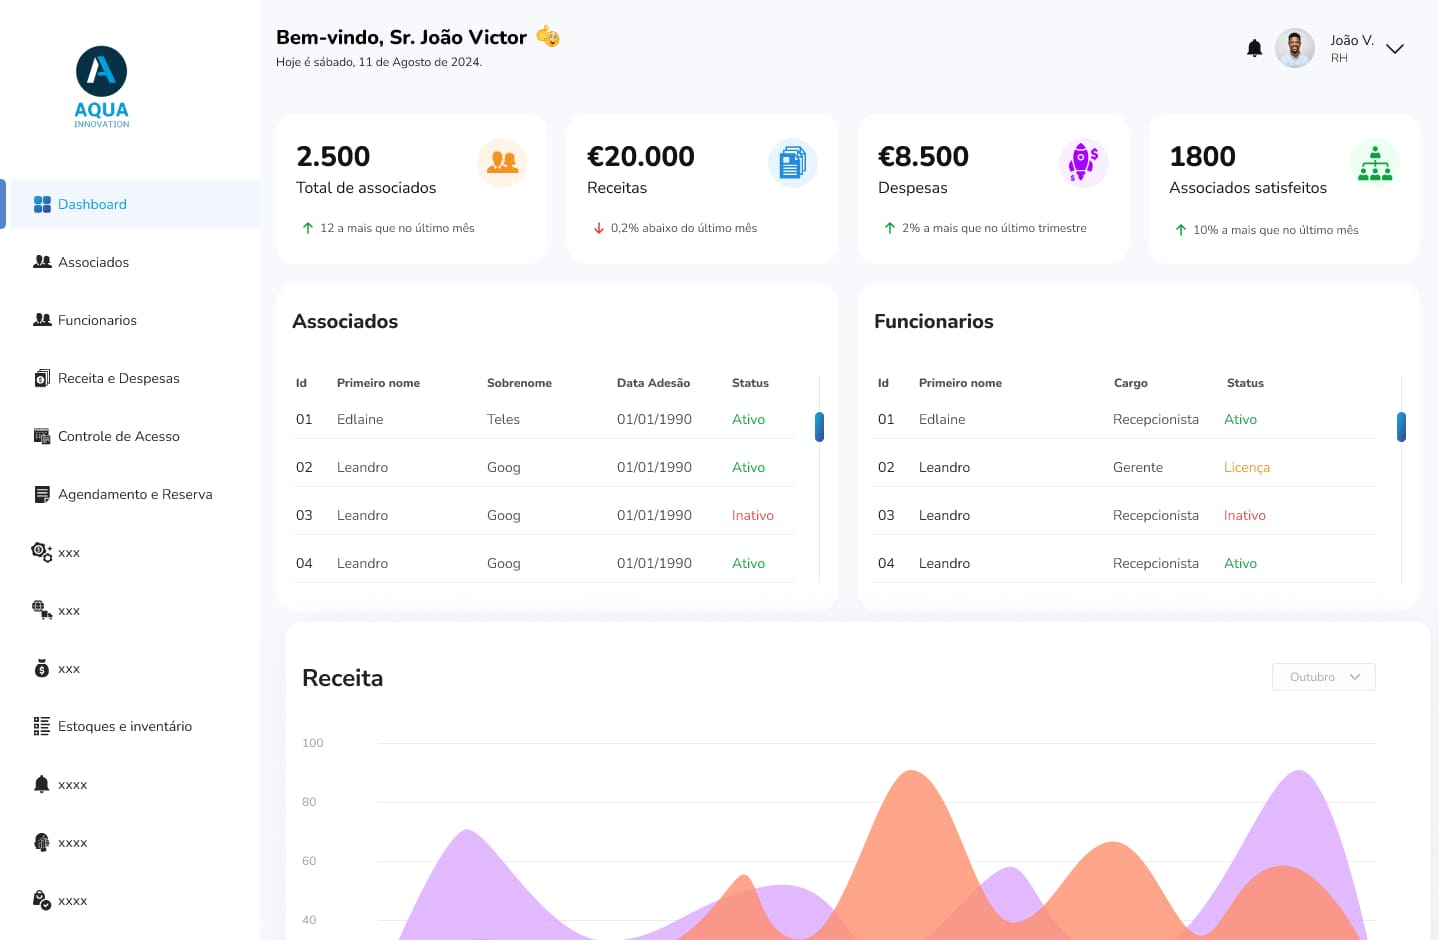This screenshot has width=1439, height=940.
Task: Open the Dashboard menu item
Action: pos(92,204)
